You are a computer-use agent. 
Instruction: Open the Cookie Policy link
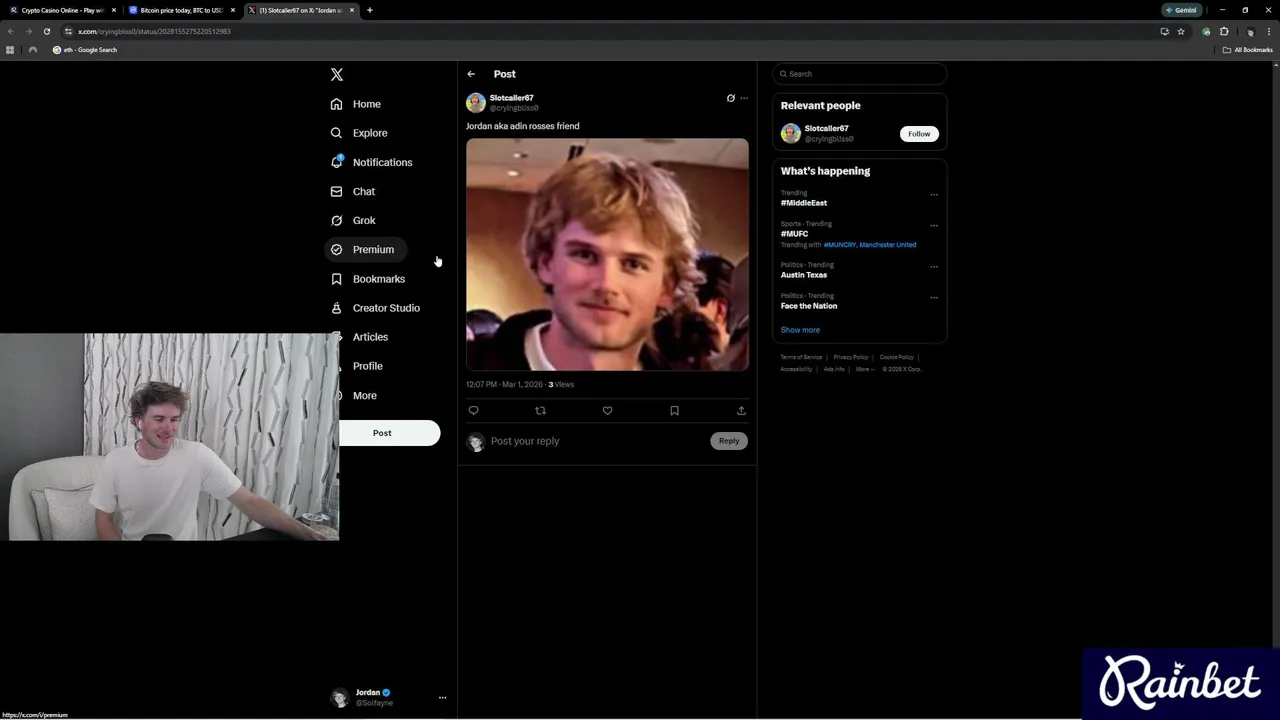896,357
